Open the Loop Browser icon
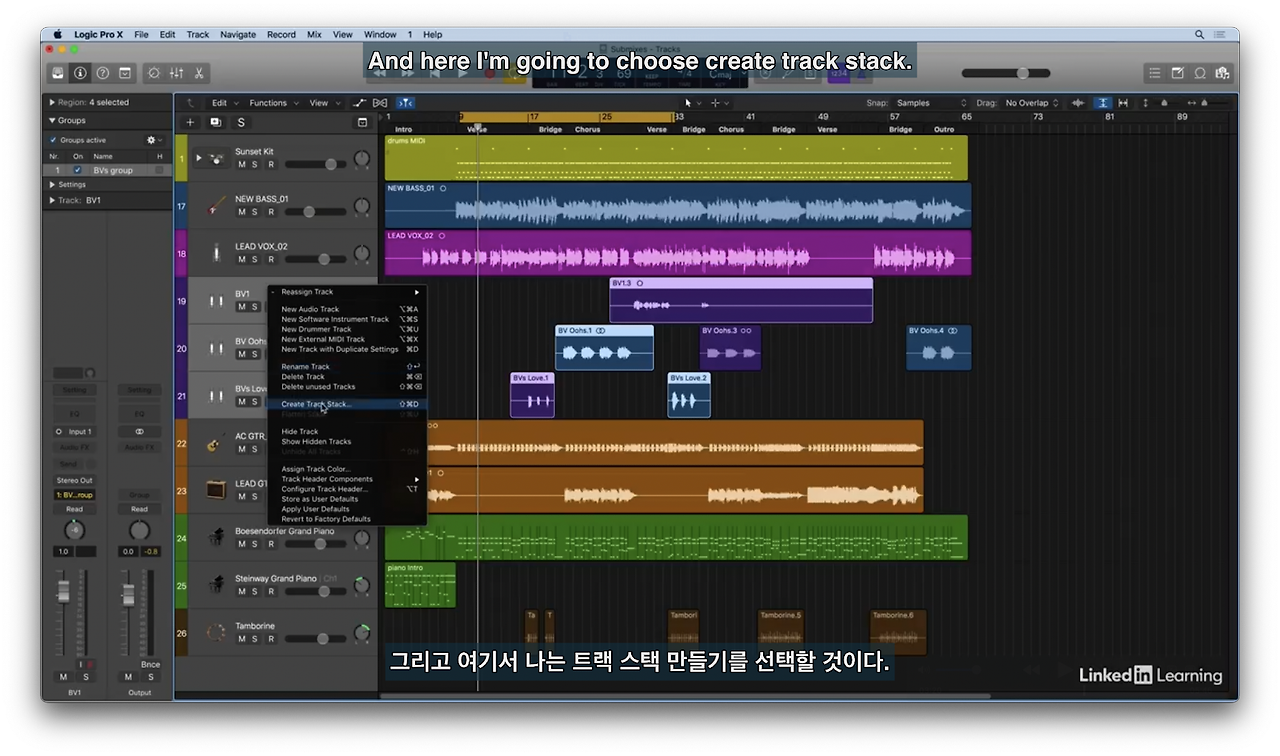 [x=1200, y=73]
